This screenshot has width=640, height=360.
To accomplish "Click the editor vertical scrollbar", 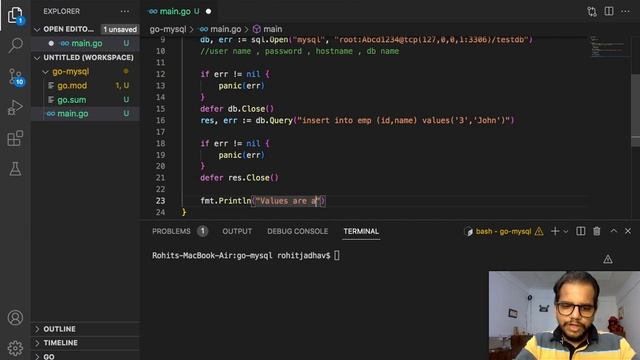I will [636, 110].
